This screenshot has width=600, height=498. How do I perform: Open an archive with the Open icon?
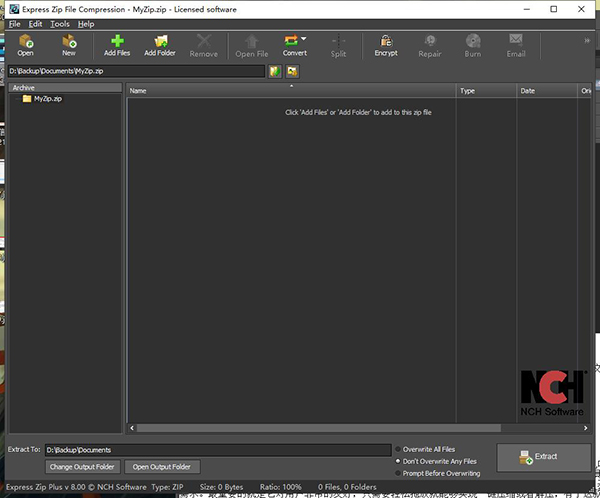(x=26, y=46)
